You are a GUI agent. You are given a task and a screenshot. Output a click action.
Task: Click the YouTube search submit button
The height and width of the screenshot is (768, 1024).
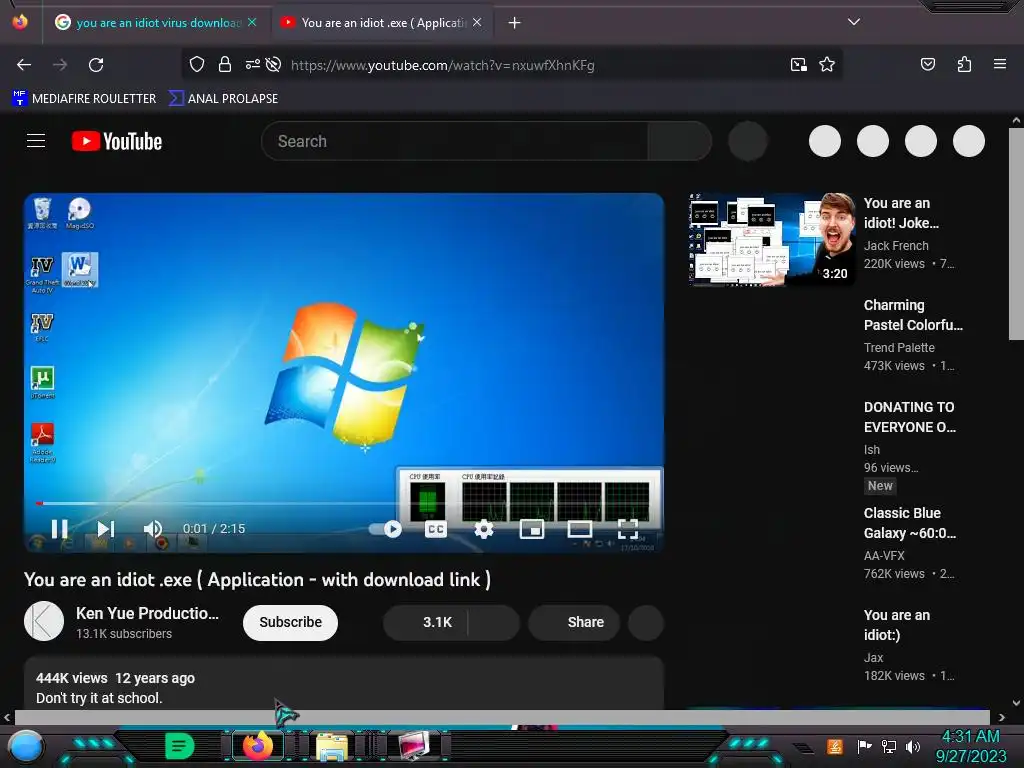coord(679,141)
